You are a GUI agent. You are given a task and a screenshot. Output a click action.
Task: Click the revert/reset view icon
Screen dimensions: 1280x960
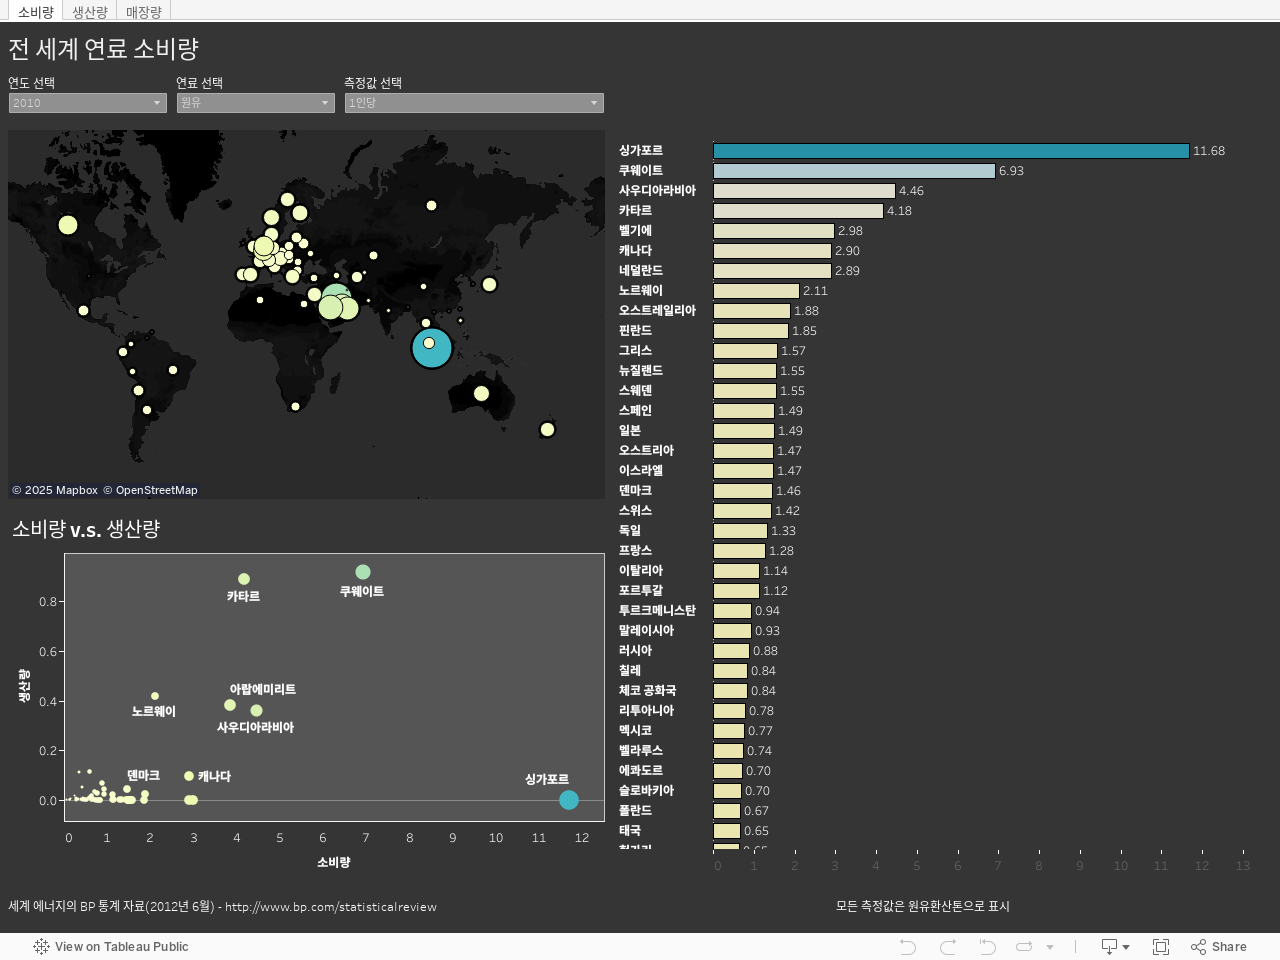click(x=987, y=946)
